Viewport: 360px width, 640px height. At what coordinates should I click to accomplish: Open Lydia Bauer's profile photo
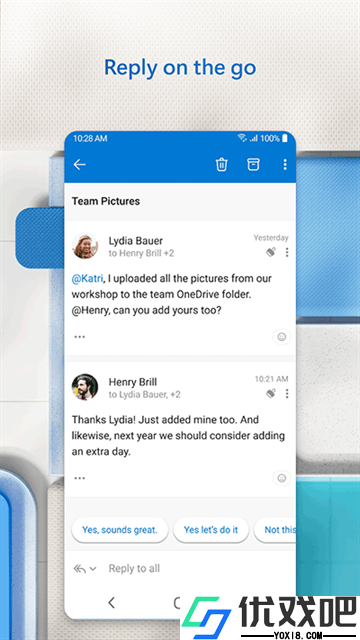(85, 246)
